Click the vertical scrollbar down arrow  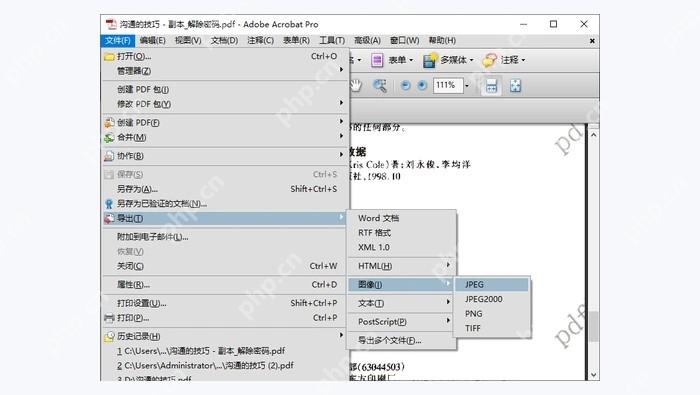tap(593, 375)
